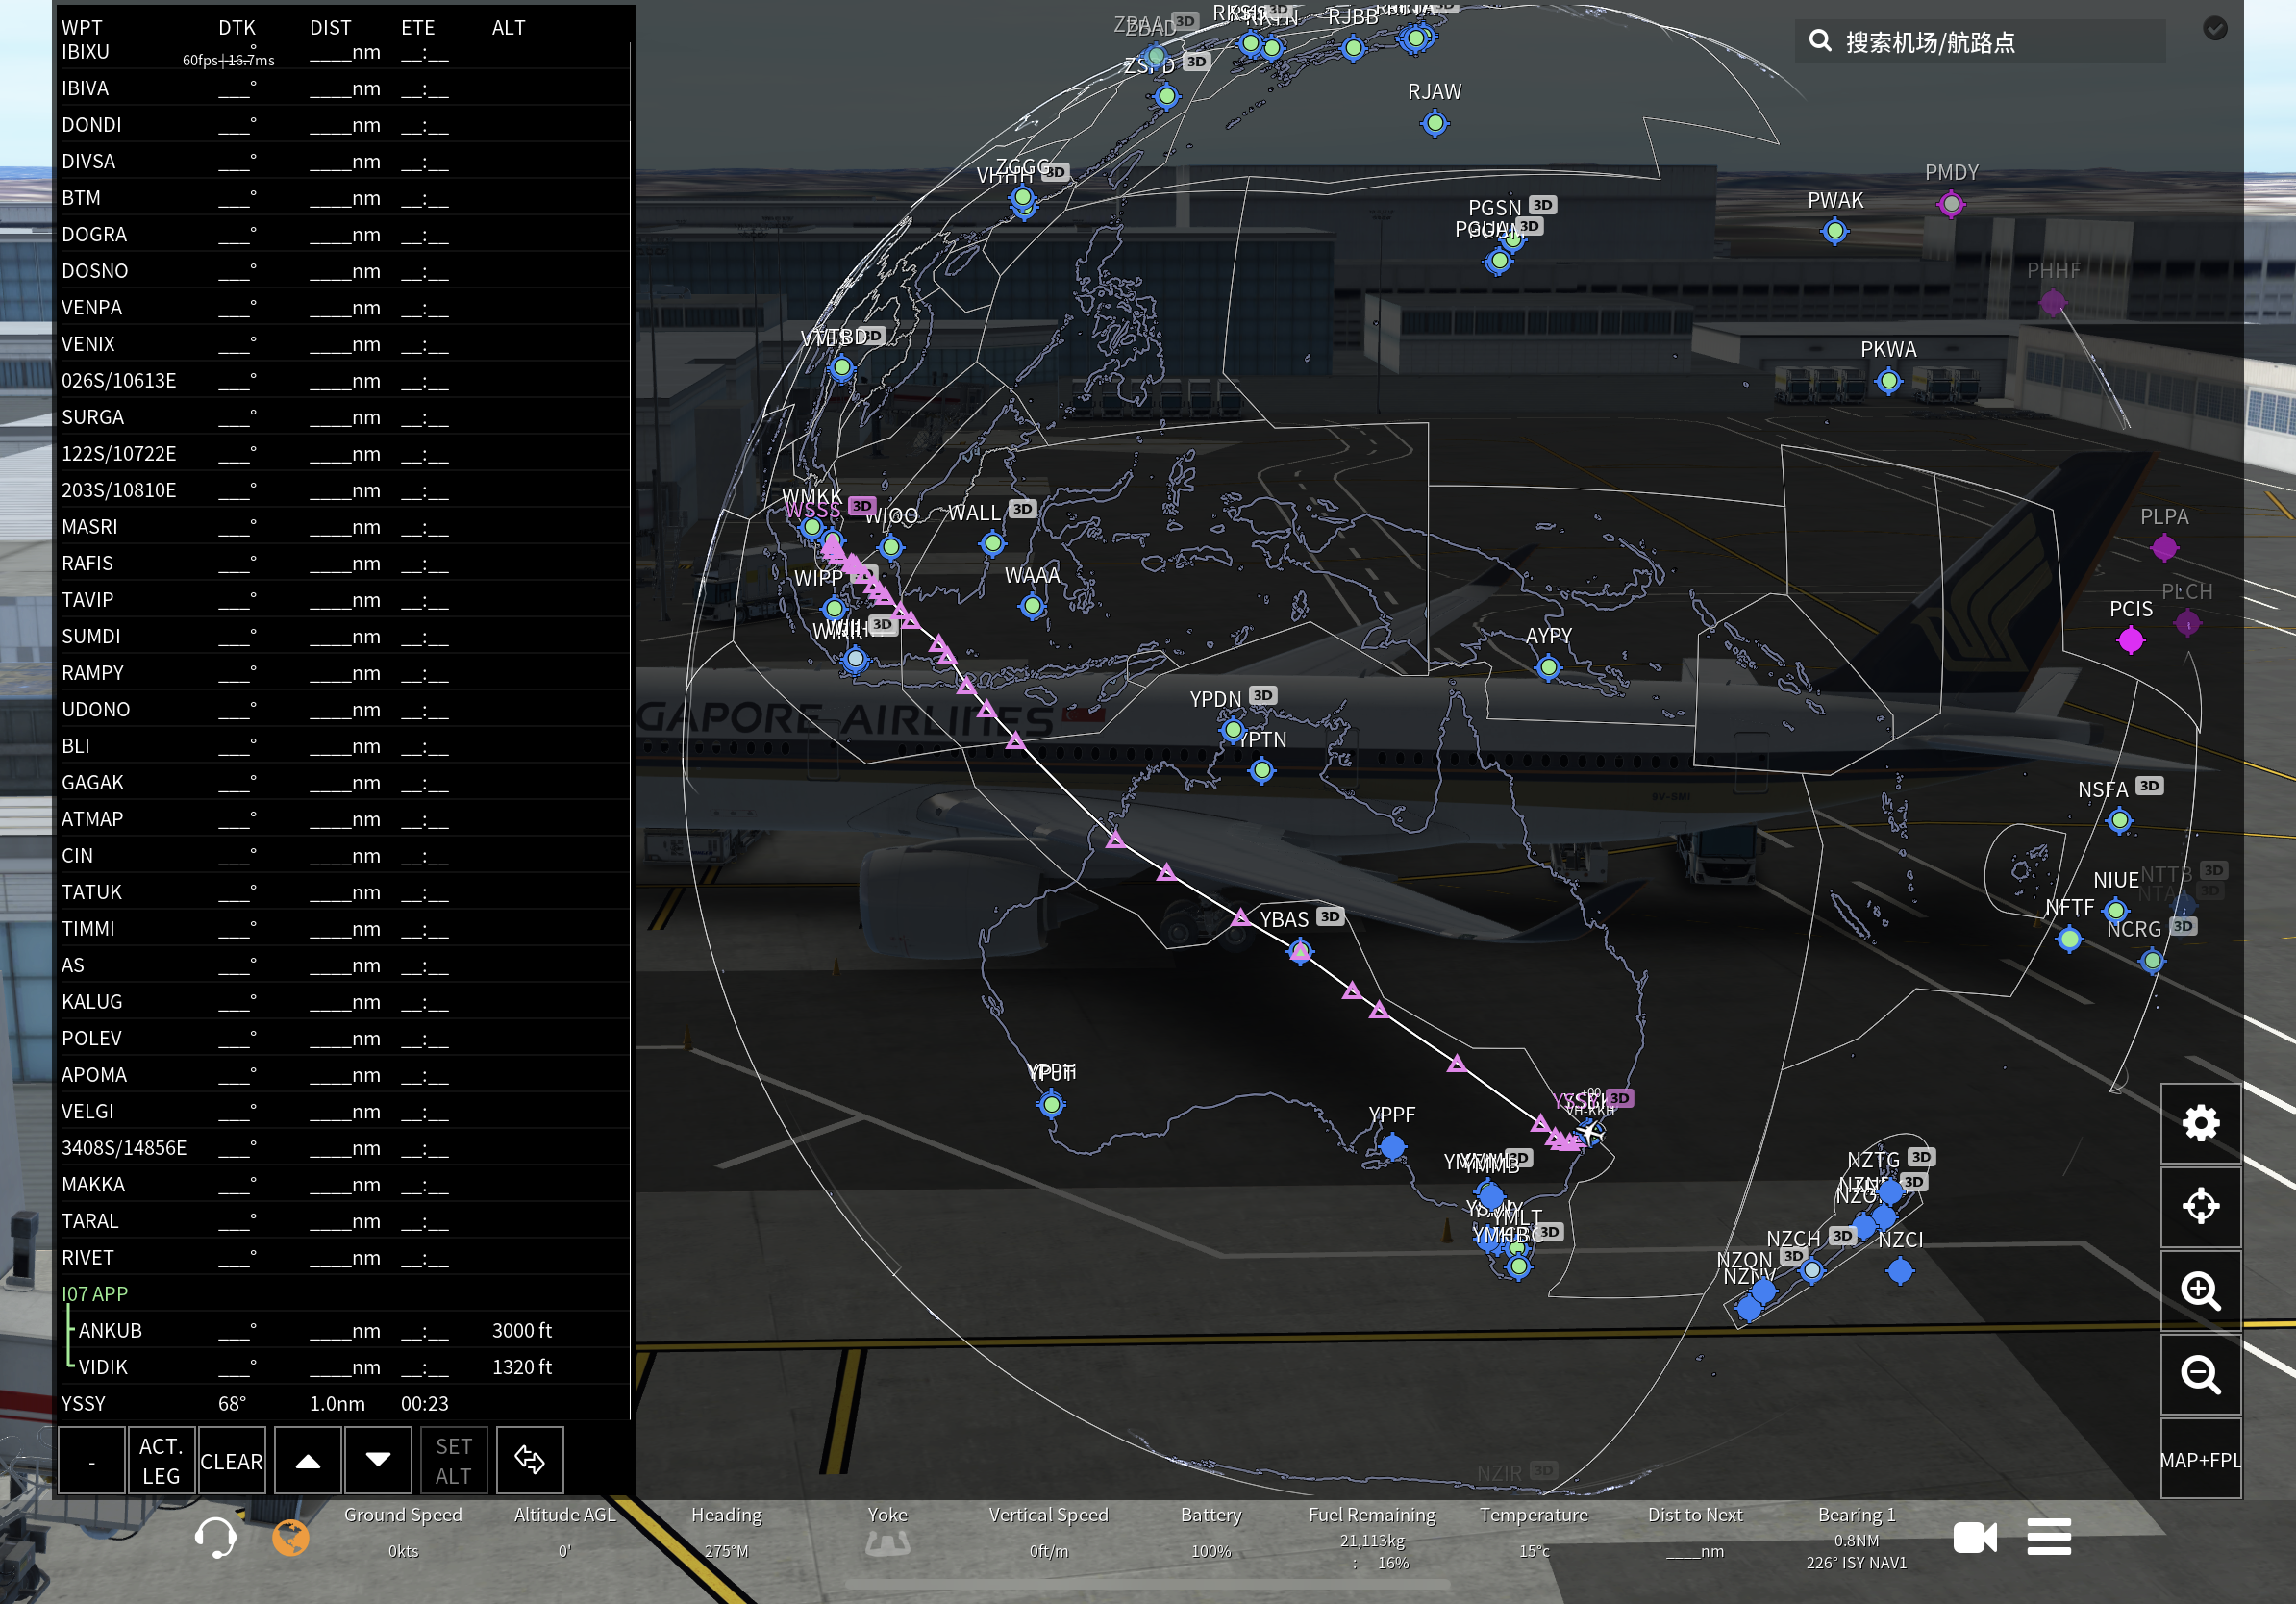
Task: Open map settings gear icon
Action: coord(2200,1123)
